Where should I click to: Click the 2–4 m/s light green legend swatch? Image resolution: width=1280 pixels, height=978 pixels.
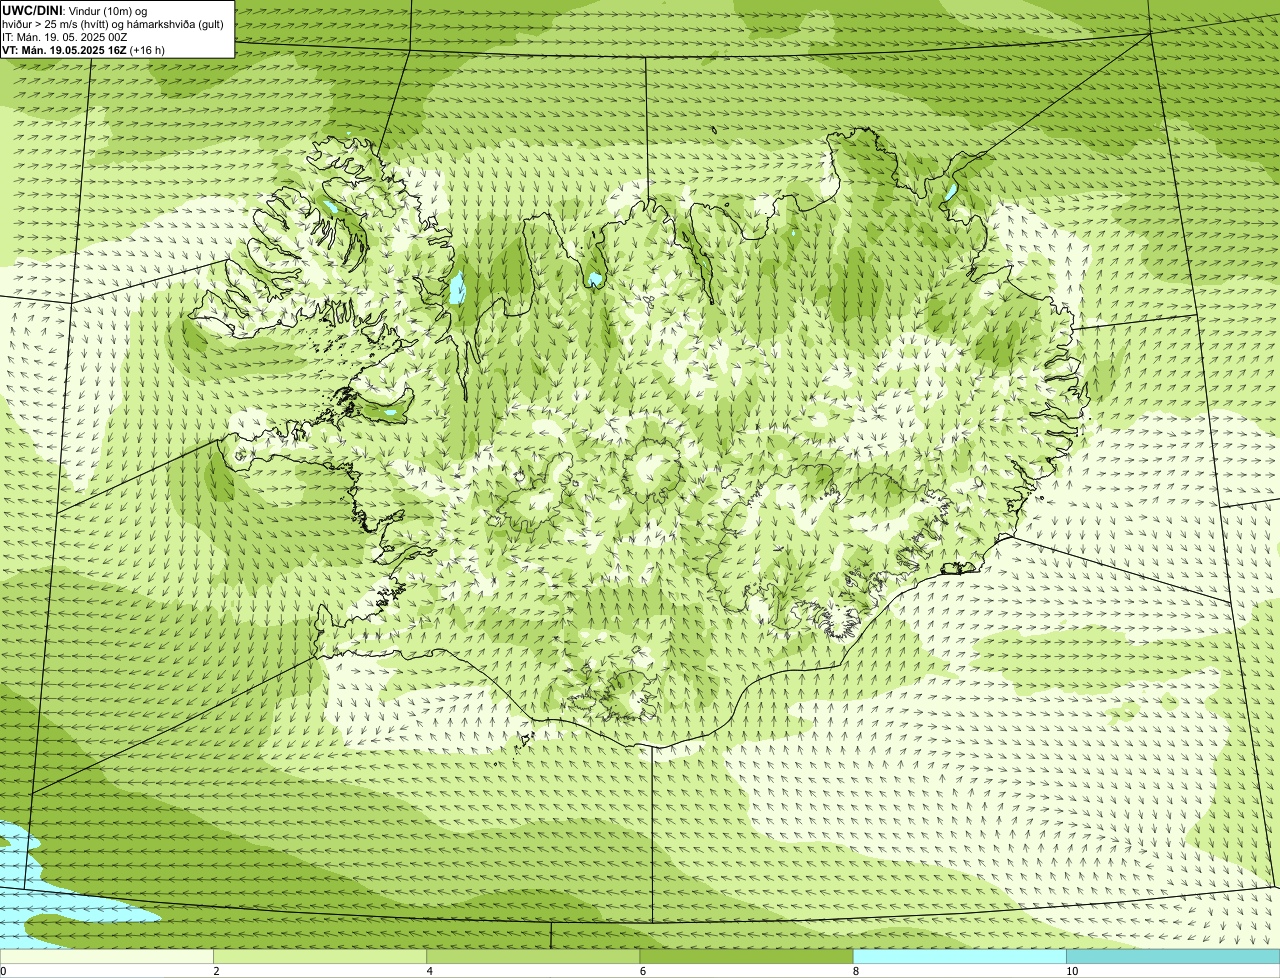(x=320, y=957)
